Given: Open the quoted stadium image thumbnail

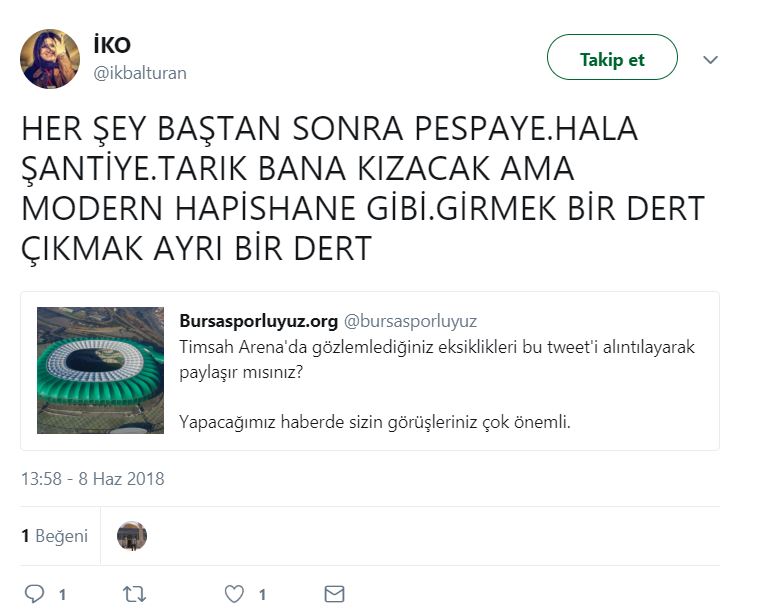Looking at the screenshot, I should click(x=100, y=370).
